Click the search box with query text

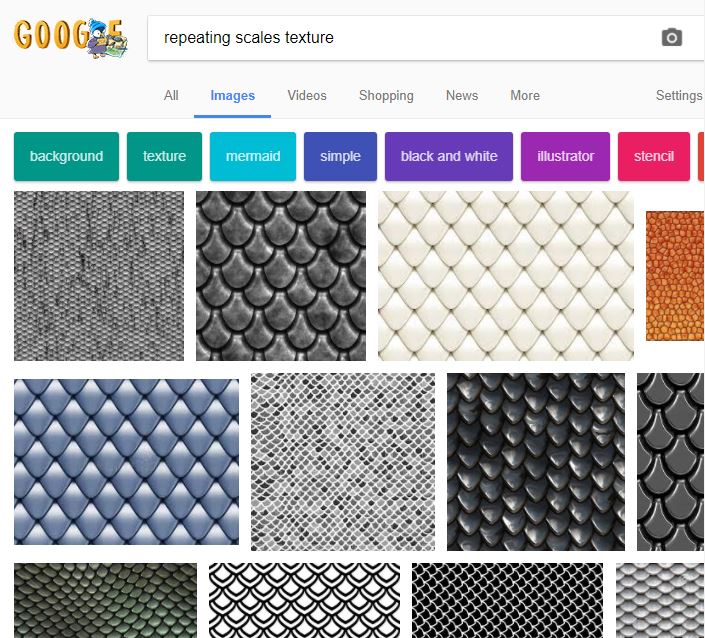tap(400, 38)
